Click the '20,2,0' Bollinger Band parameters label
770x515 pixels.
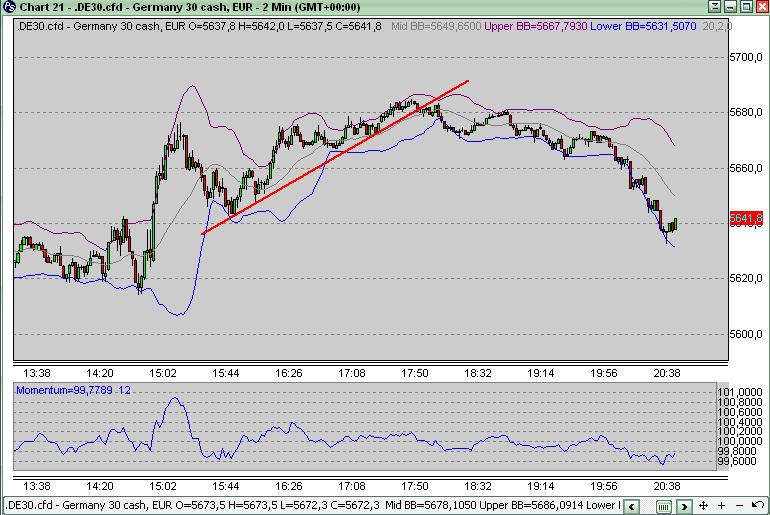coord(717,27)
